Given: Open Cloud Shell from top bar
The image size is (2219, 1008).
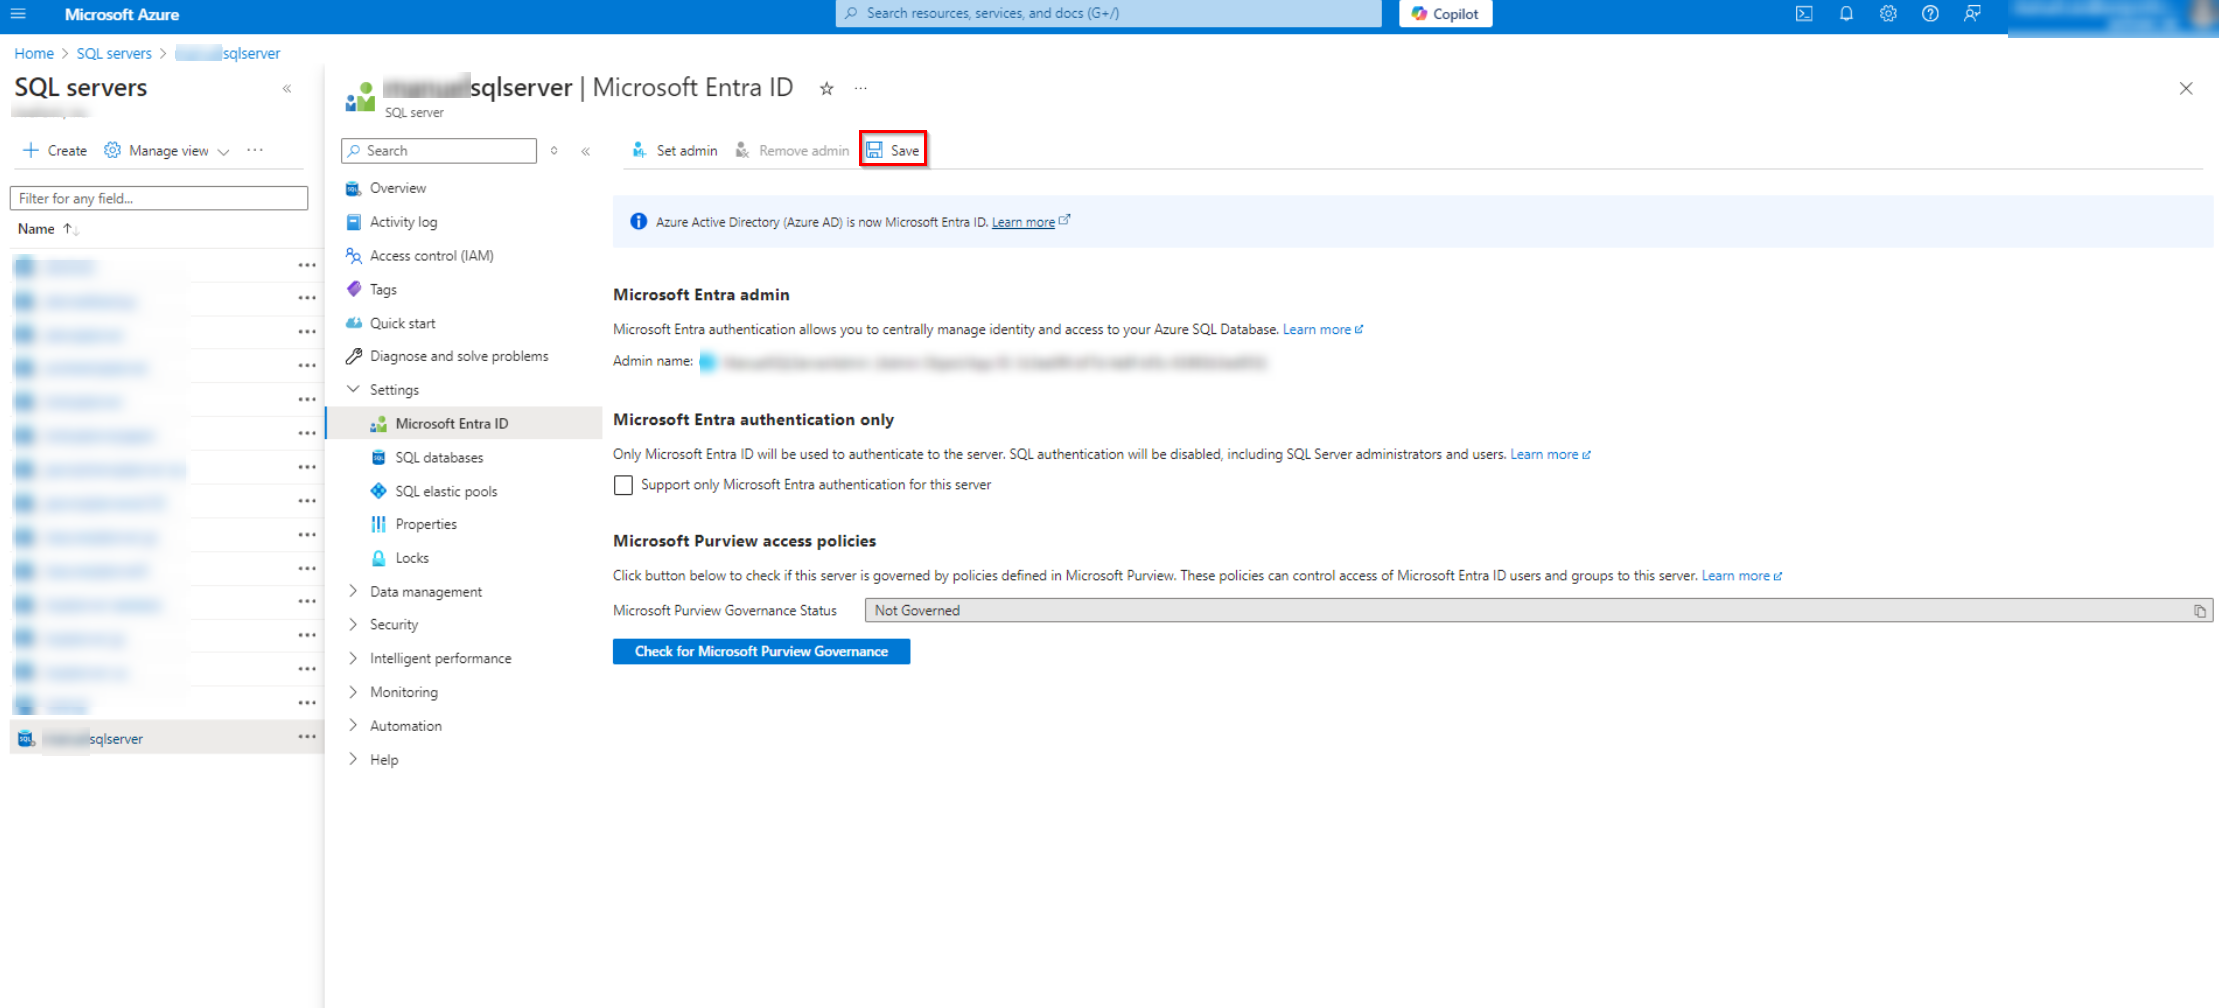Looking at the screenshot, I should pos(1804,14).
